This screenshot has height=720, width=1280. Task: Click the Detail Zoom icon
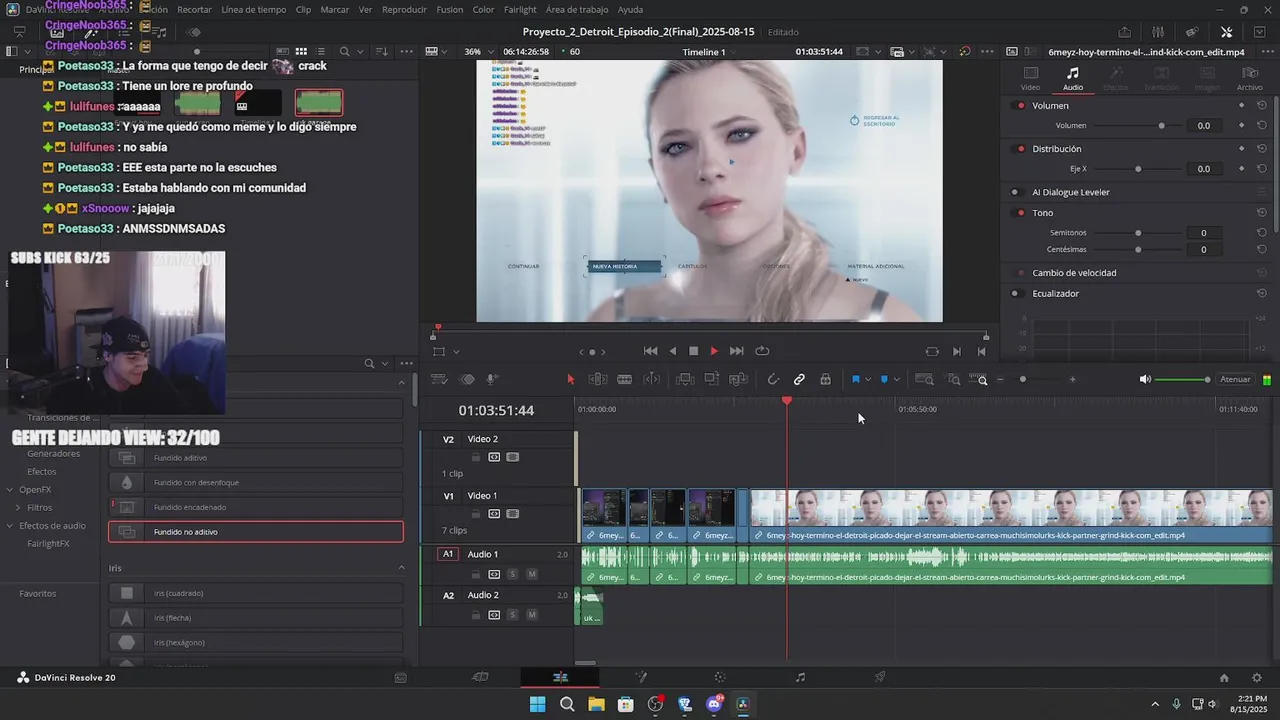click(954, 379)
